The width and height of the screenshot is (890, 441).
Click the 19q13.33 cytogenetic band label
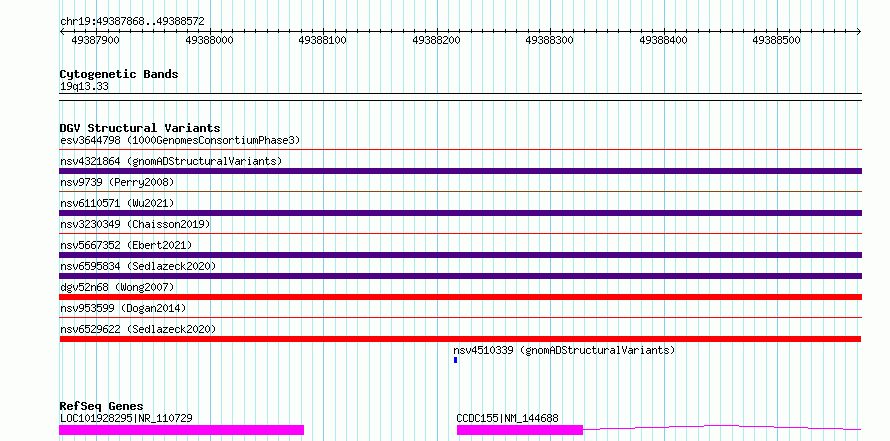tap(84, 87)
